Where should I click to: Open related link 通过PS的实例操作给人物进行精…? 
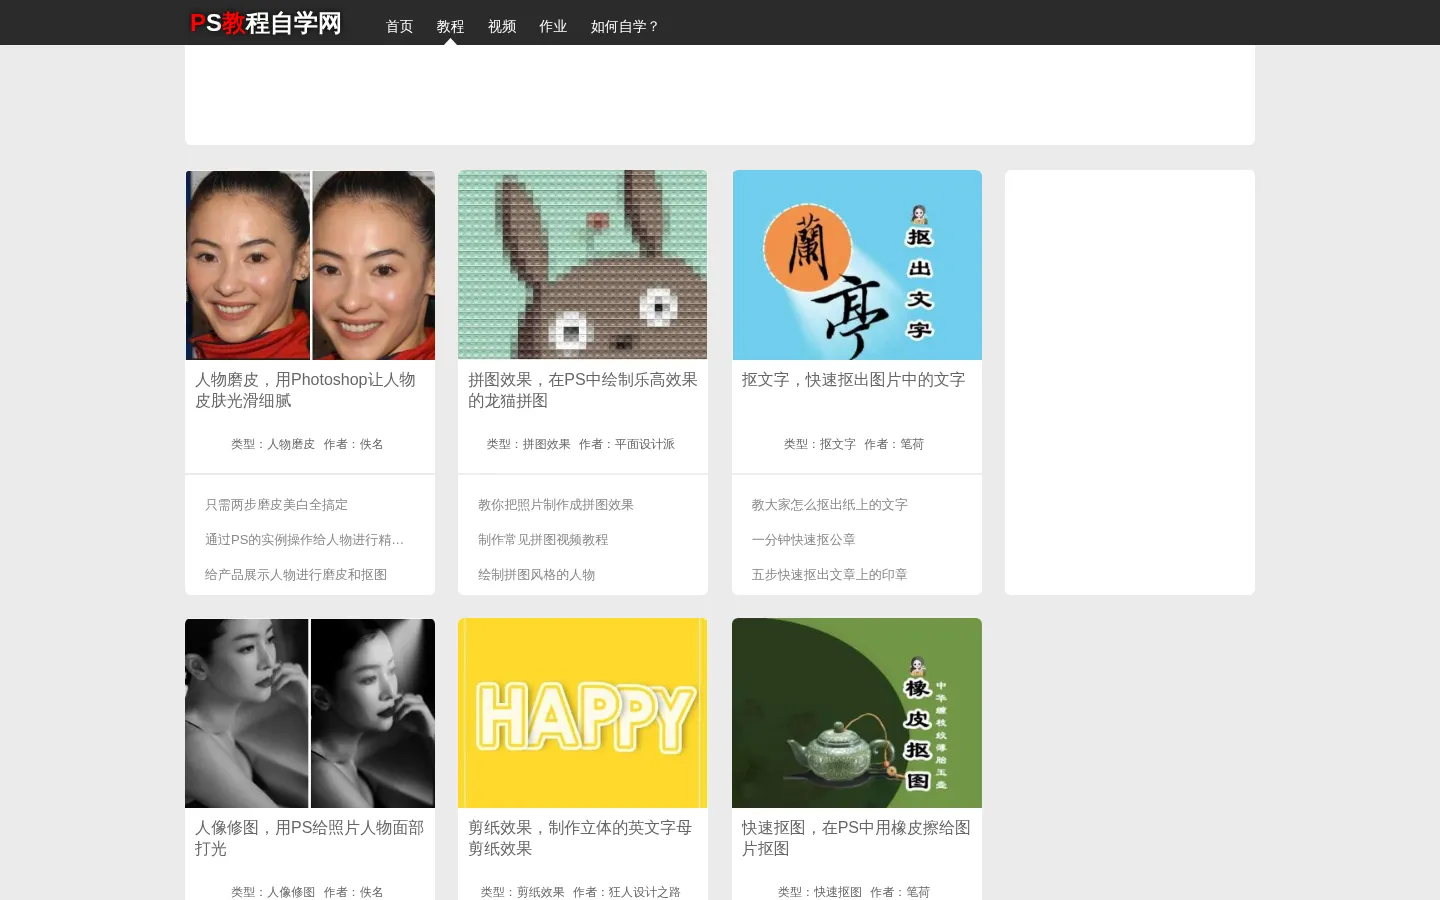pos(305,540)
